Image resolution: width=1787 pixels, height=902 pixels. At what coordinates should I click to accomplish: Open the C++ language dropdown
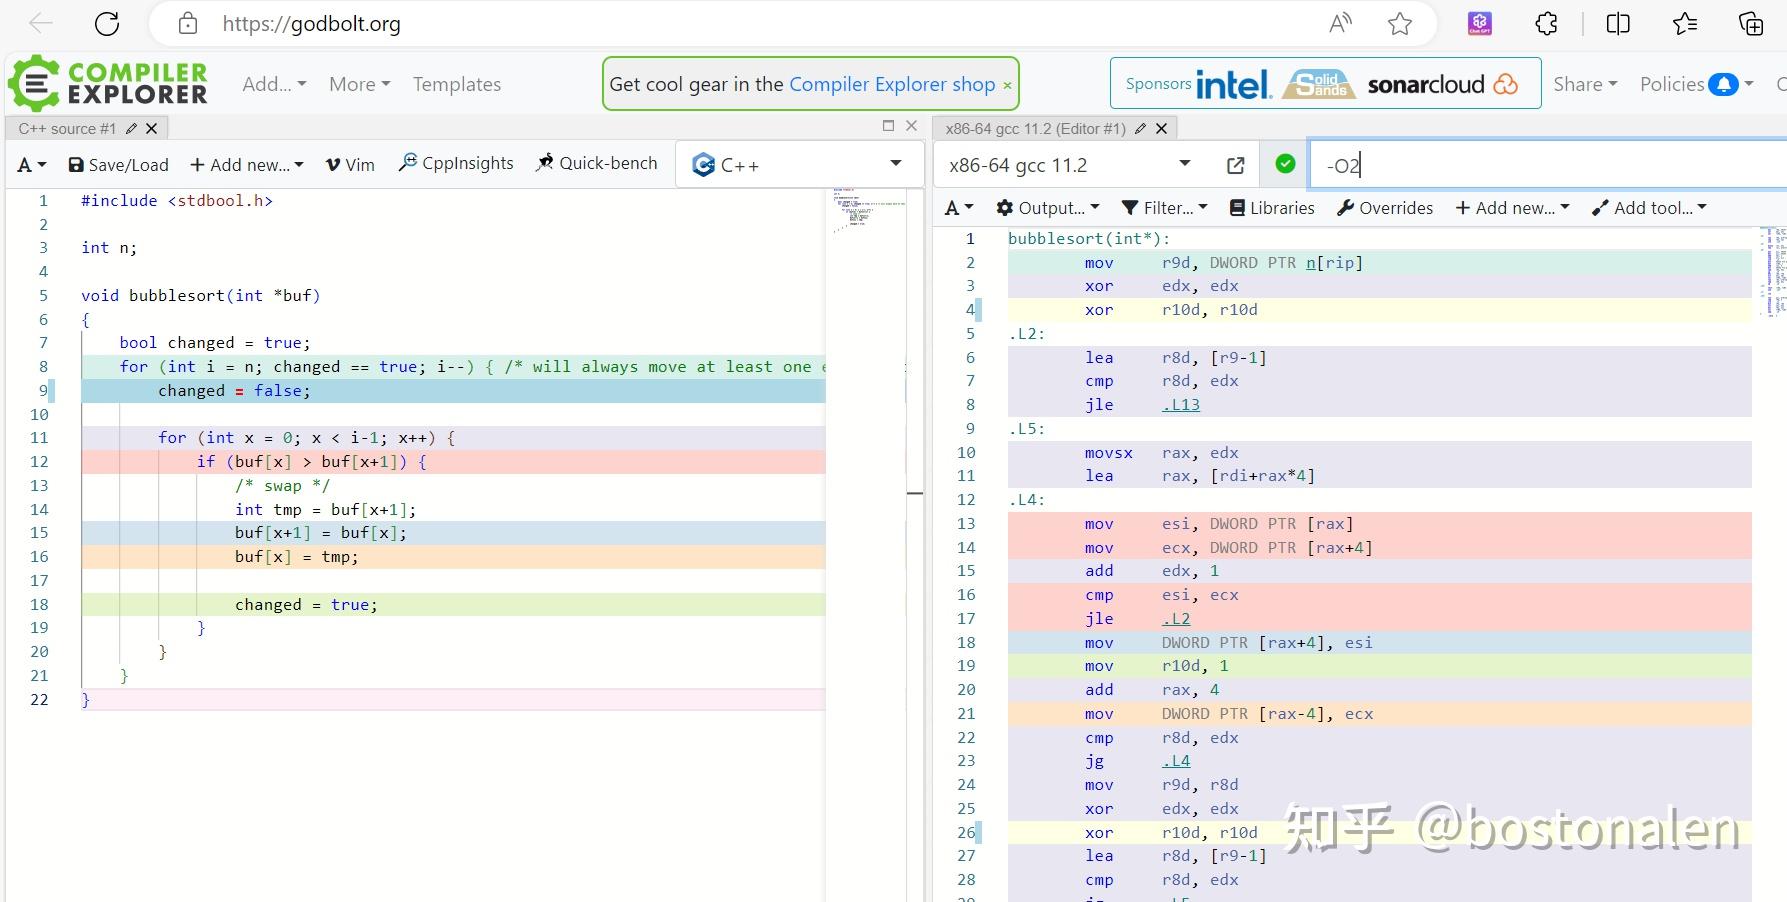pyautogui.click(x=800, y=165)
